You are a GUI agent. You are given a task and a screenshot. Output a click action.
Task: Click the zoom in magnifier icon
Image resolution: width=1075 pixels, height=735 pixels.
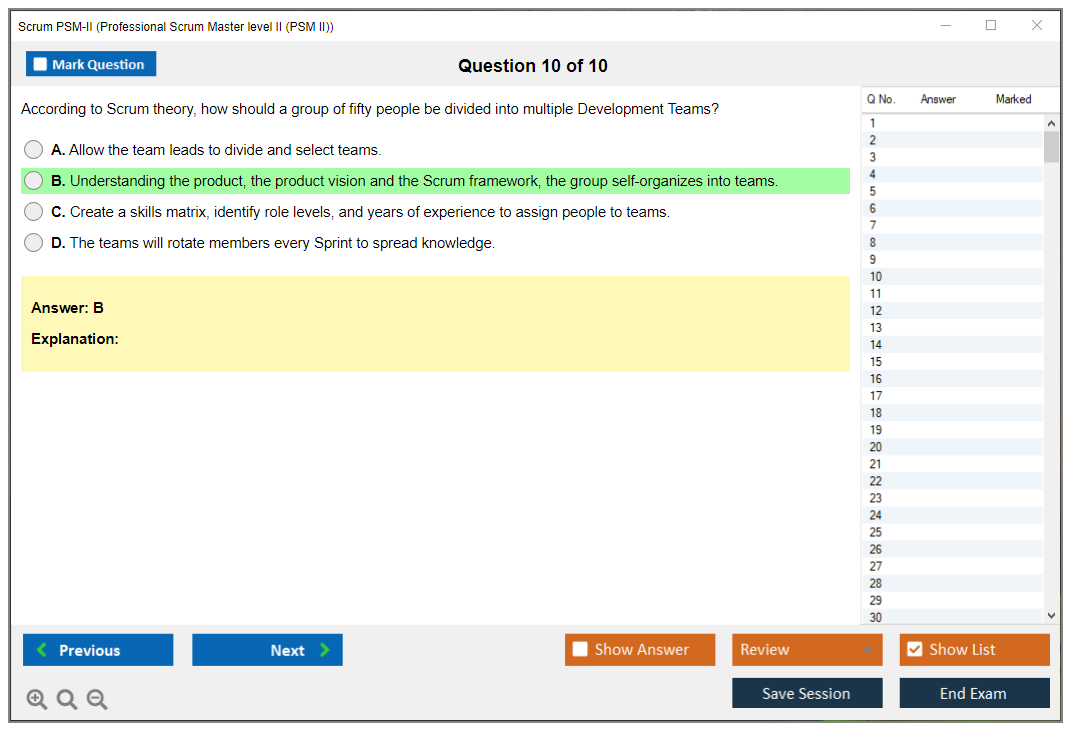(36, 700)
